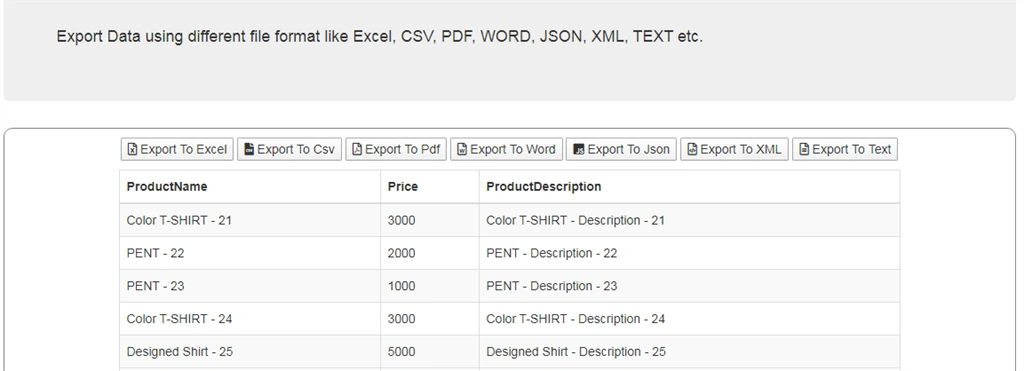Image resolution: width=1024 pixels, height=371 pixels.
Task: Click the Export To Excel button
Action: pos(177,149)
